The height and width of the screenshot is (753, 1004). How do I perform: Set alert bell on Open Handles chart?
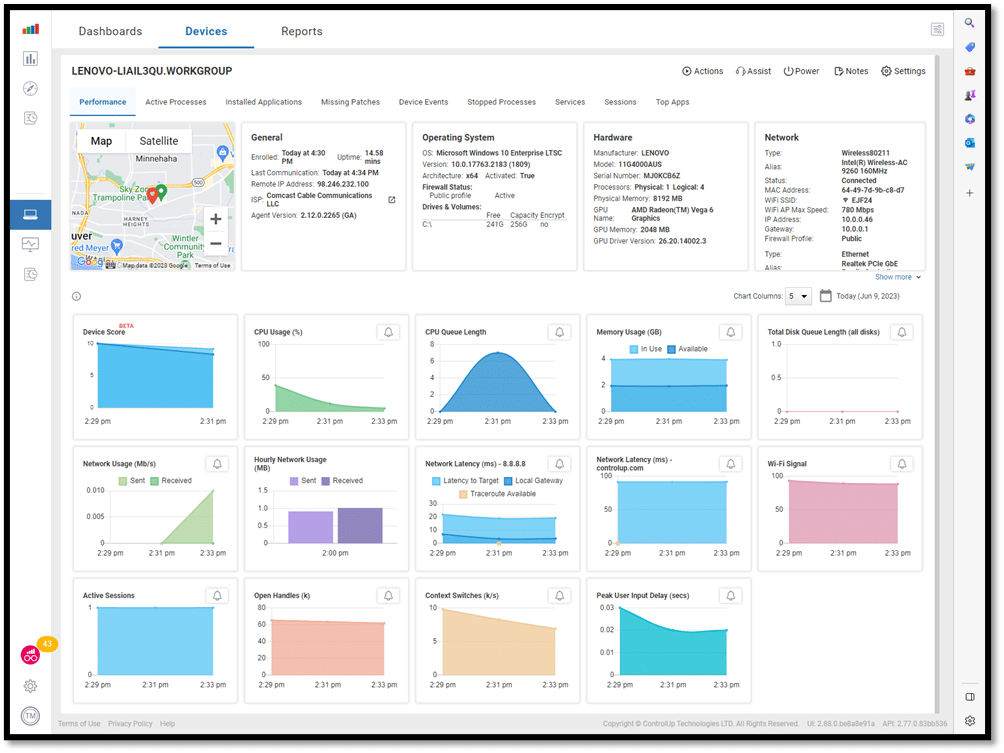click(x=388, y=595)
